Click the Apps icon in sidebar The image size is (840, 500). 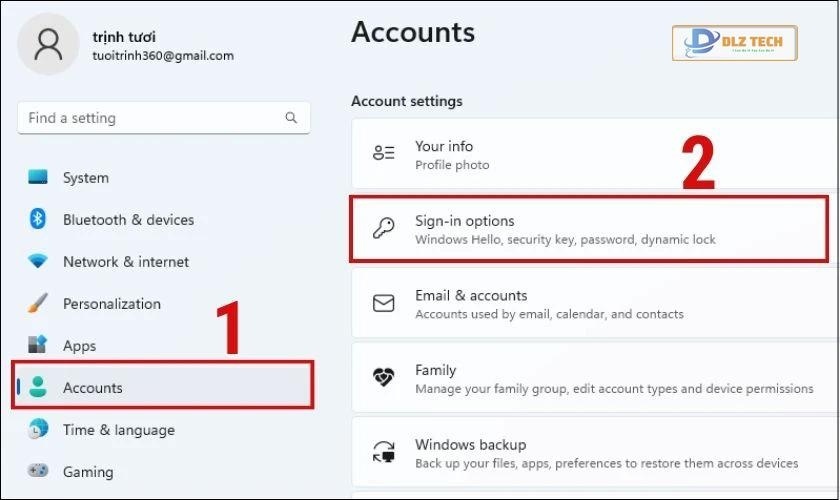(x=38, y=345)
